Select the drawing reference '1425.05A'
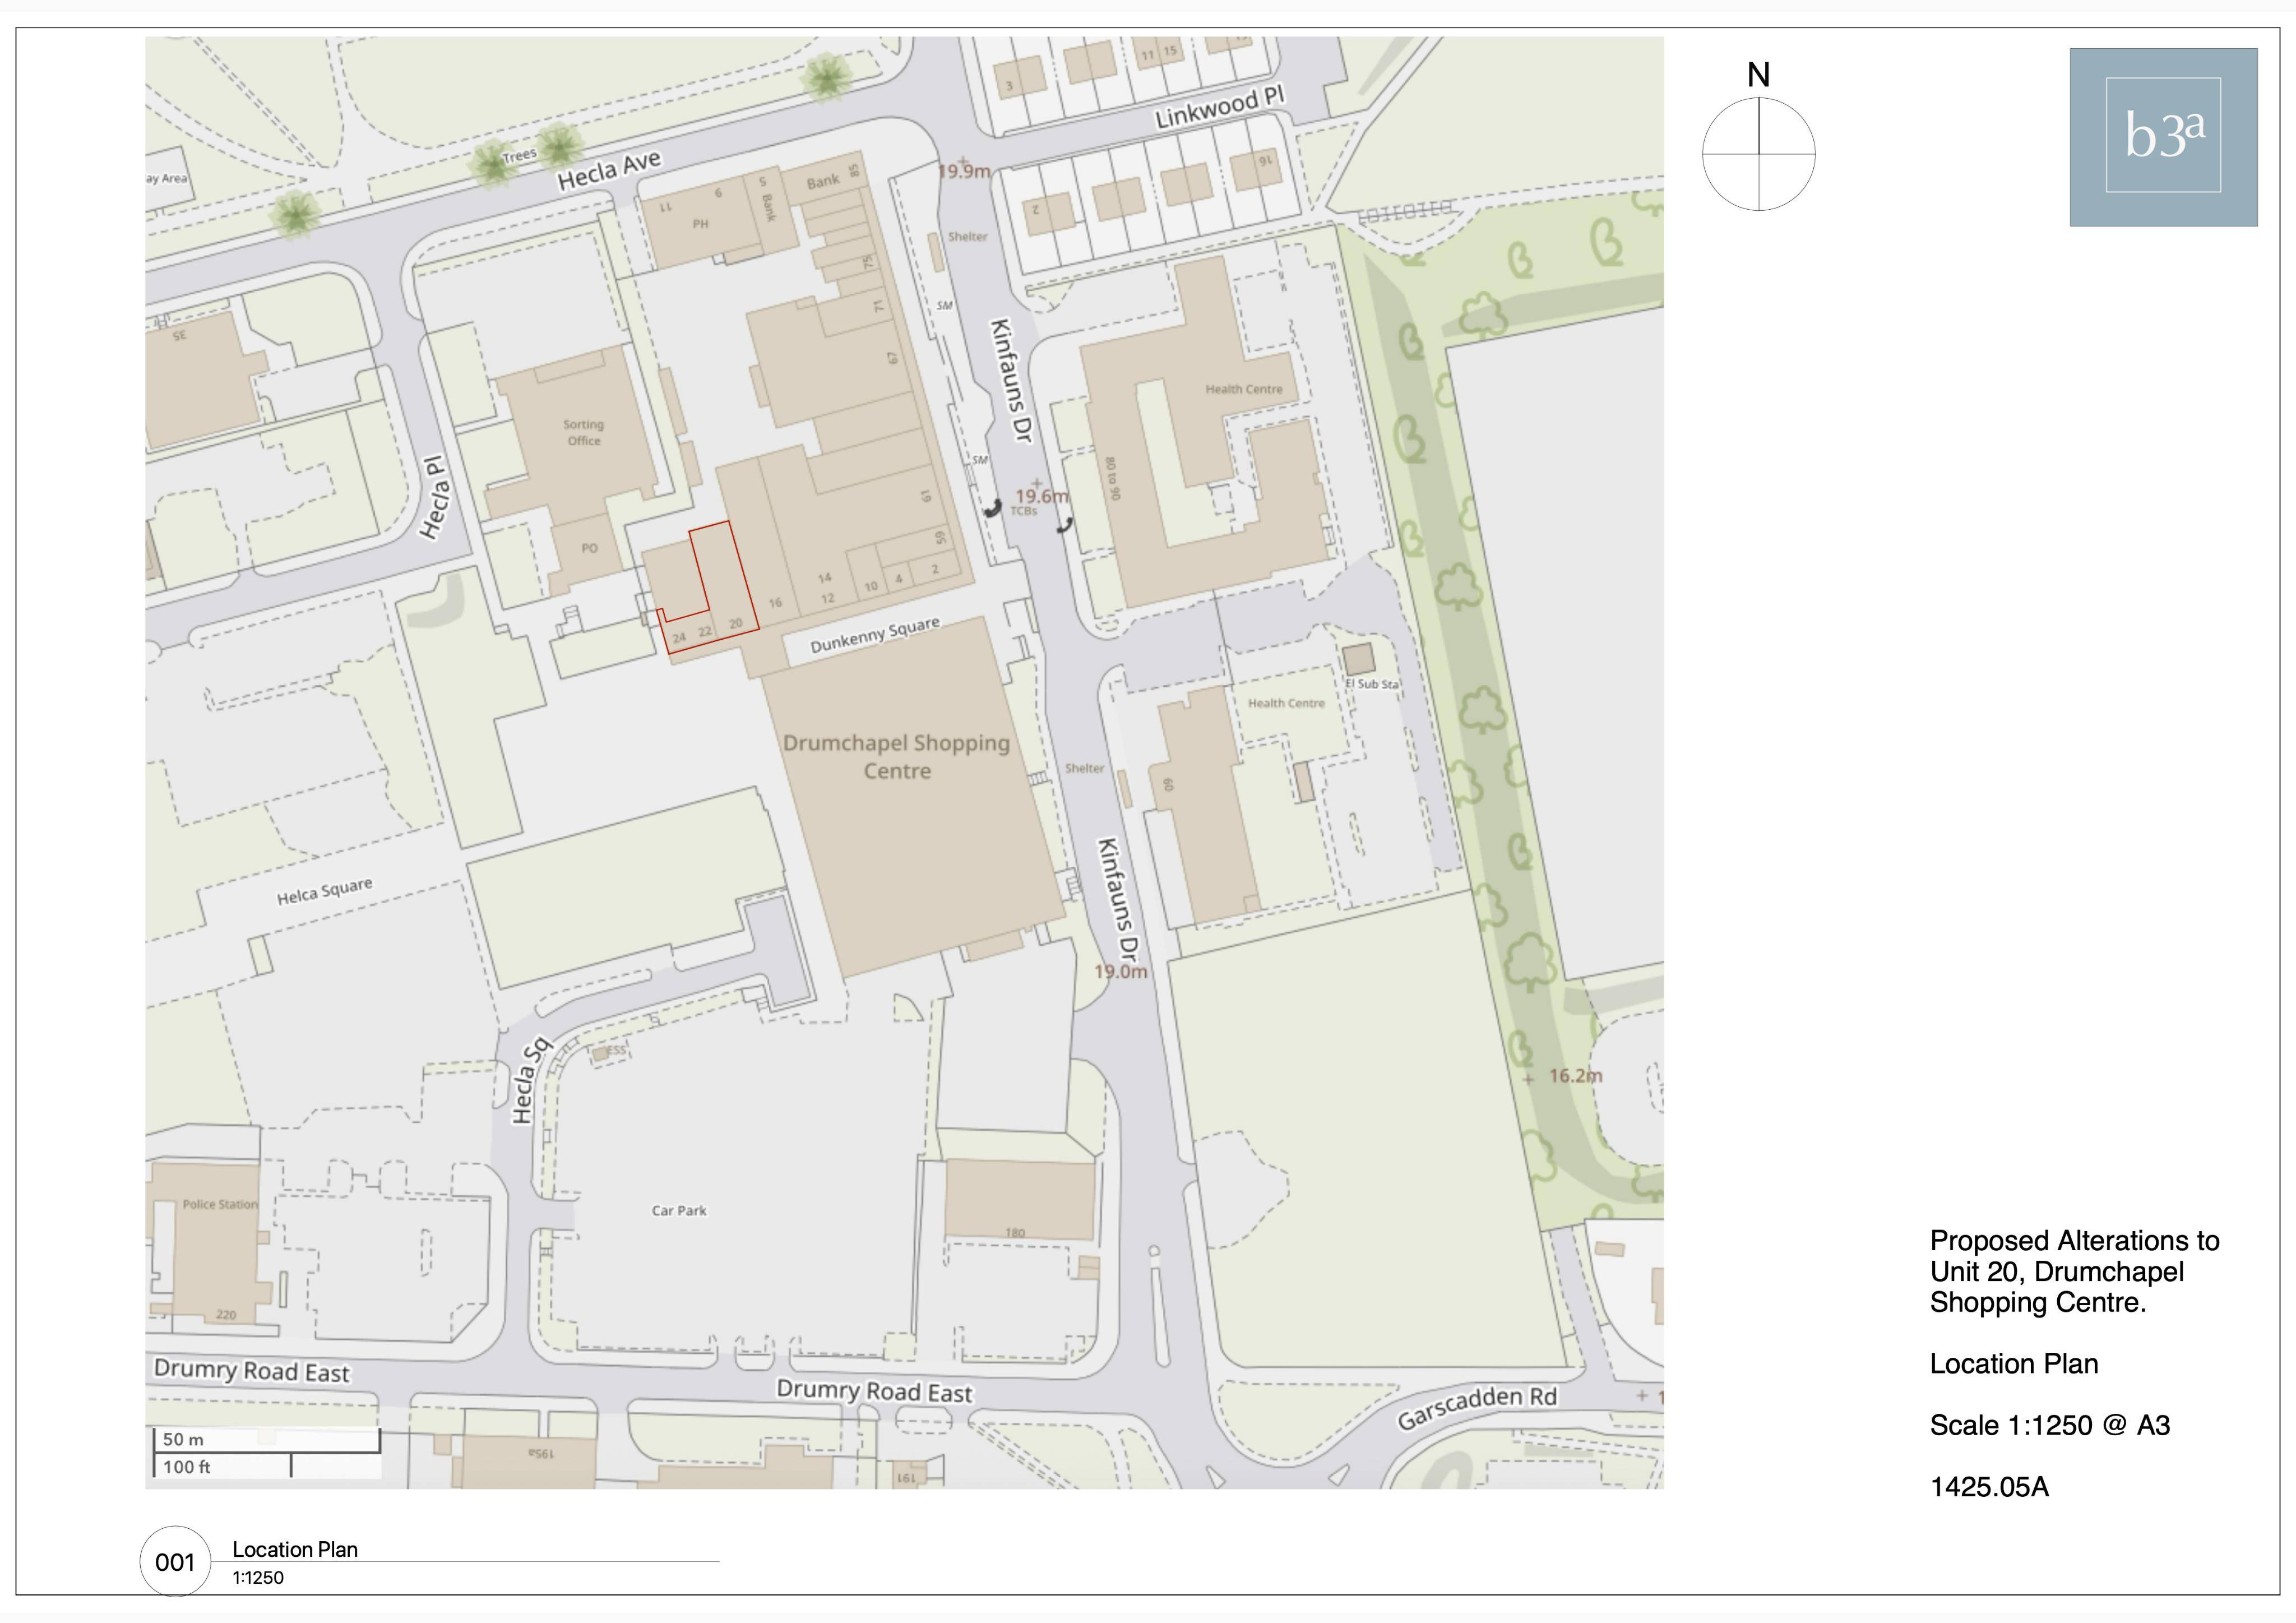The height and width of the screenshot is (1623, 2296). [x=1989, y=1487]
